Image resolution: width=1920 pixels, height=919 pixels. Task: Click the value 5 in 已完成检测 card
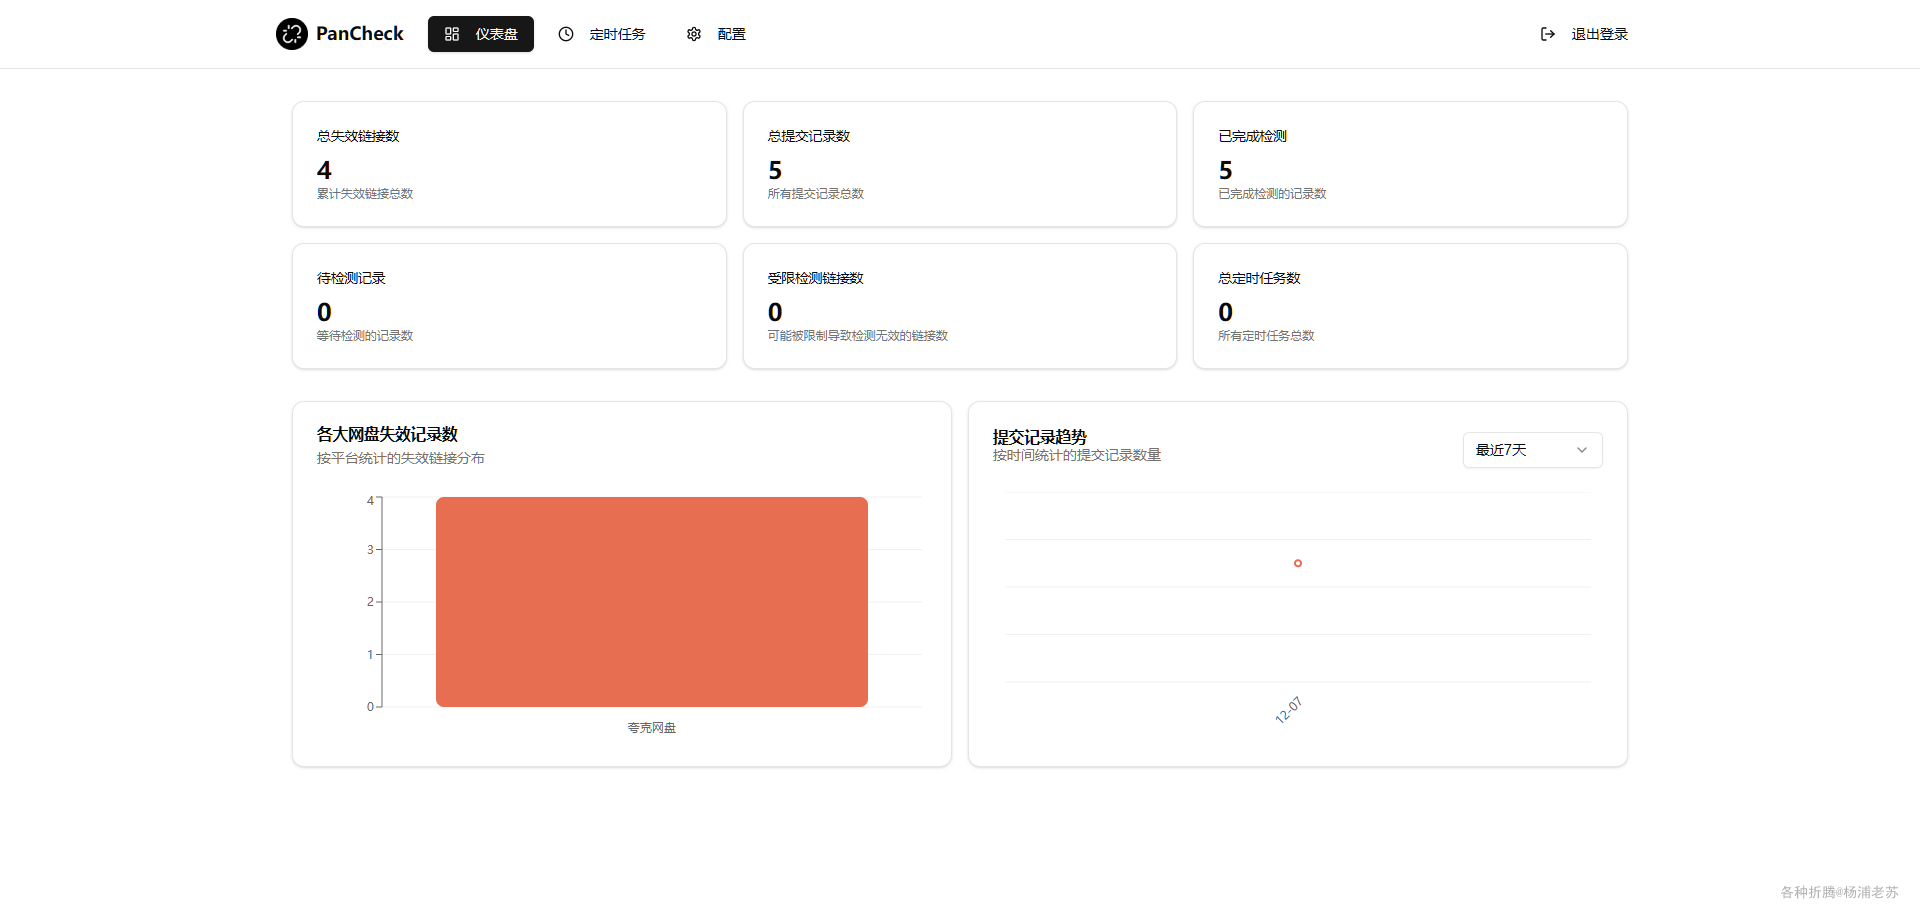(x=1225, y=170)
